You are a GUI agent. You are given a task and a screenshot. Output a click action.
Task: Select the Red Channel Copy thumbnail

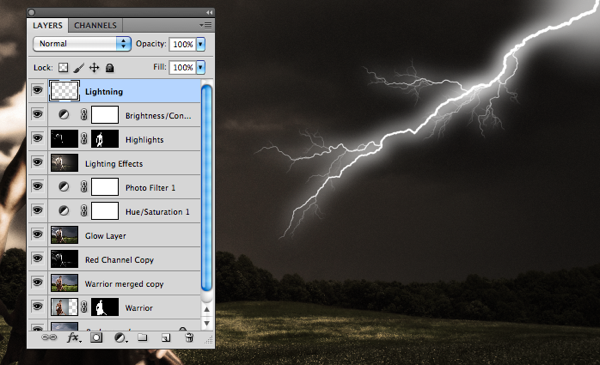(64, 259)
